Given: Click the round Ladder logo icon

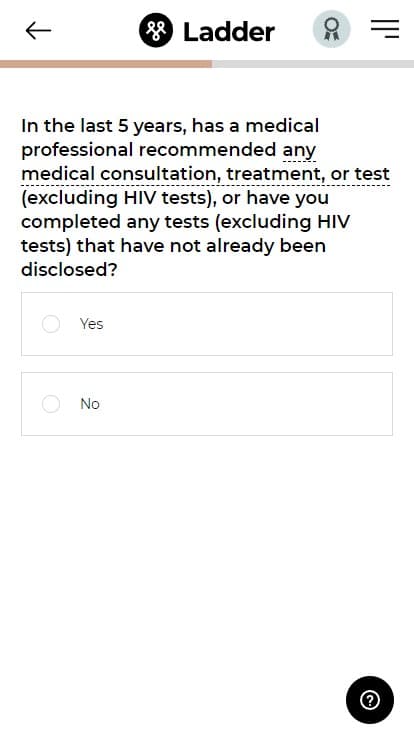Looking at the screenshot, I should point(156,31).
